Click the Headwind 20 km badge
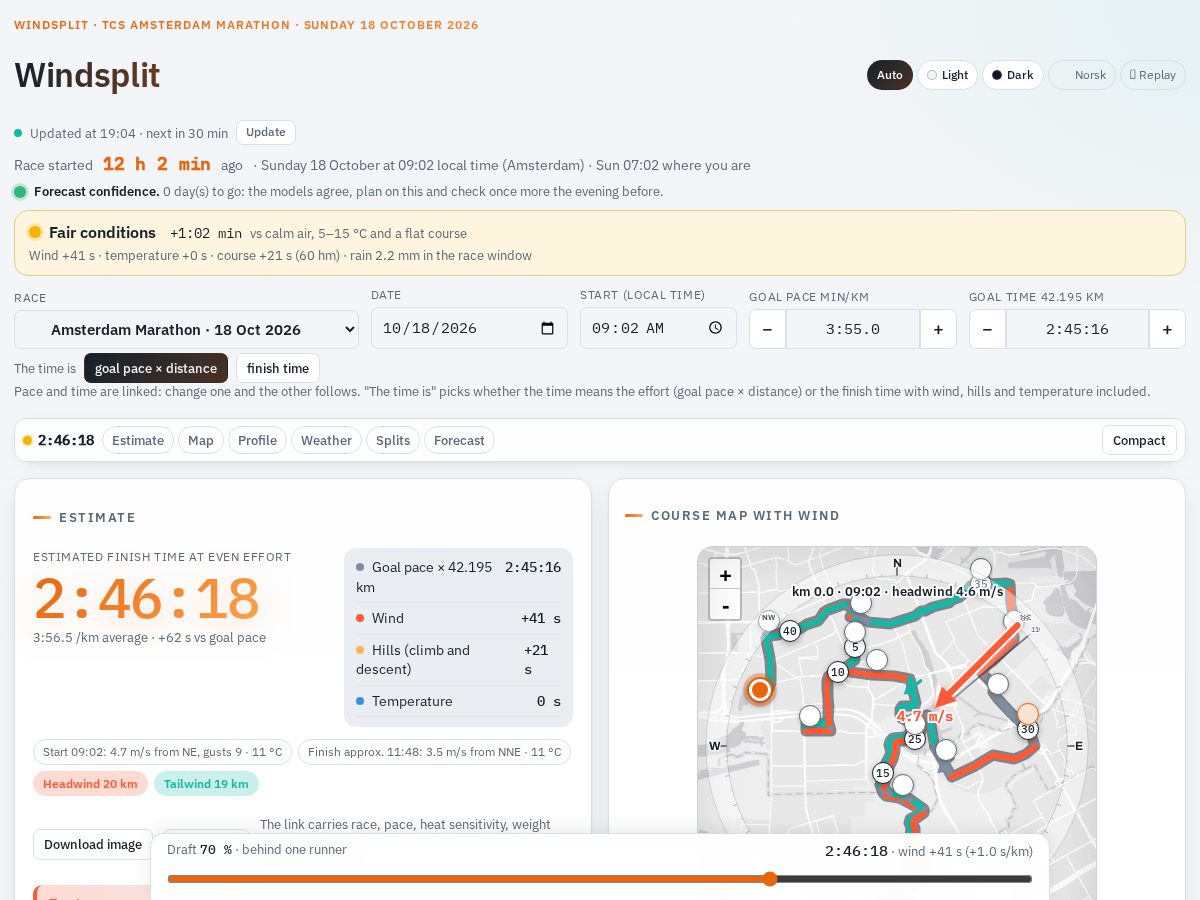Screen dimensions: 1200x900 coord(90,784)
